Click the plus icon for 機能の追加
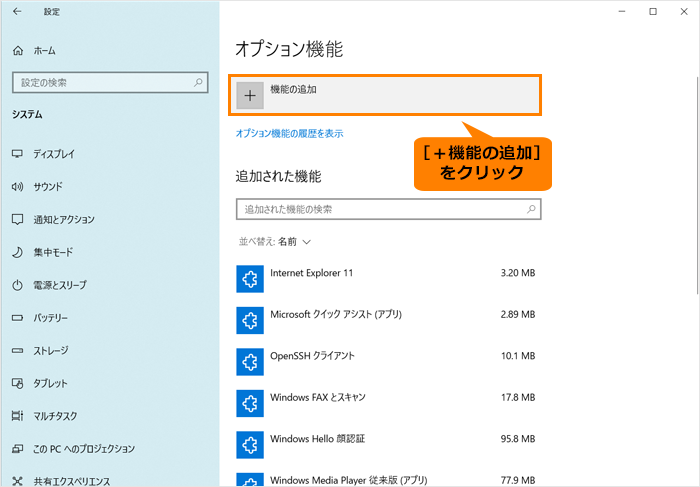This screenshot has width=700, height=487. (250, 95)
